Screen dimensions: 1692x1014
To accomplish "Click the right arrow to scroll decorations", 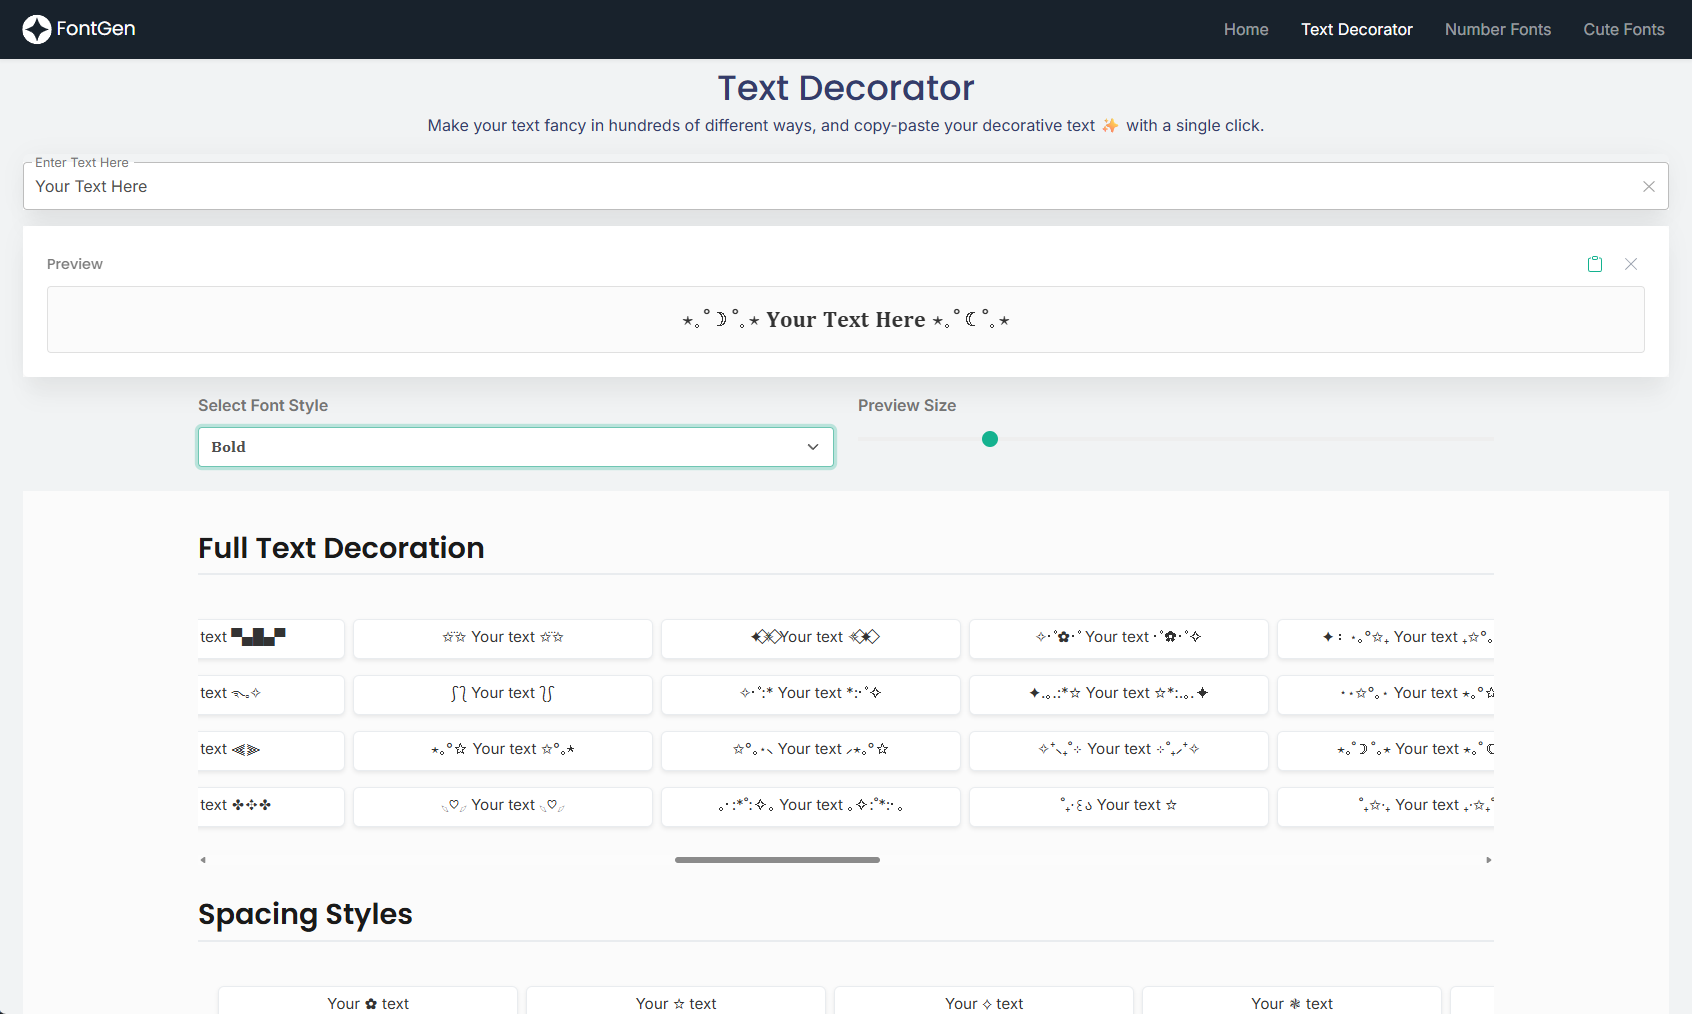I will tap(1489, 859).
